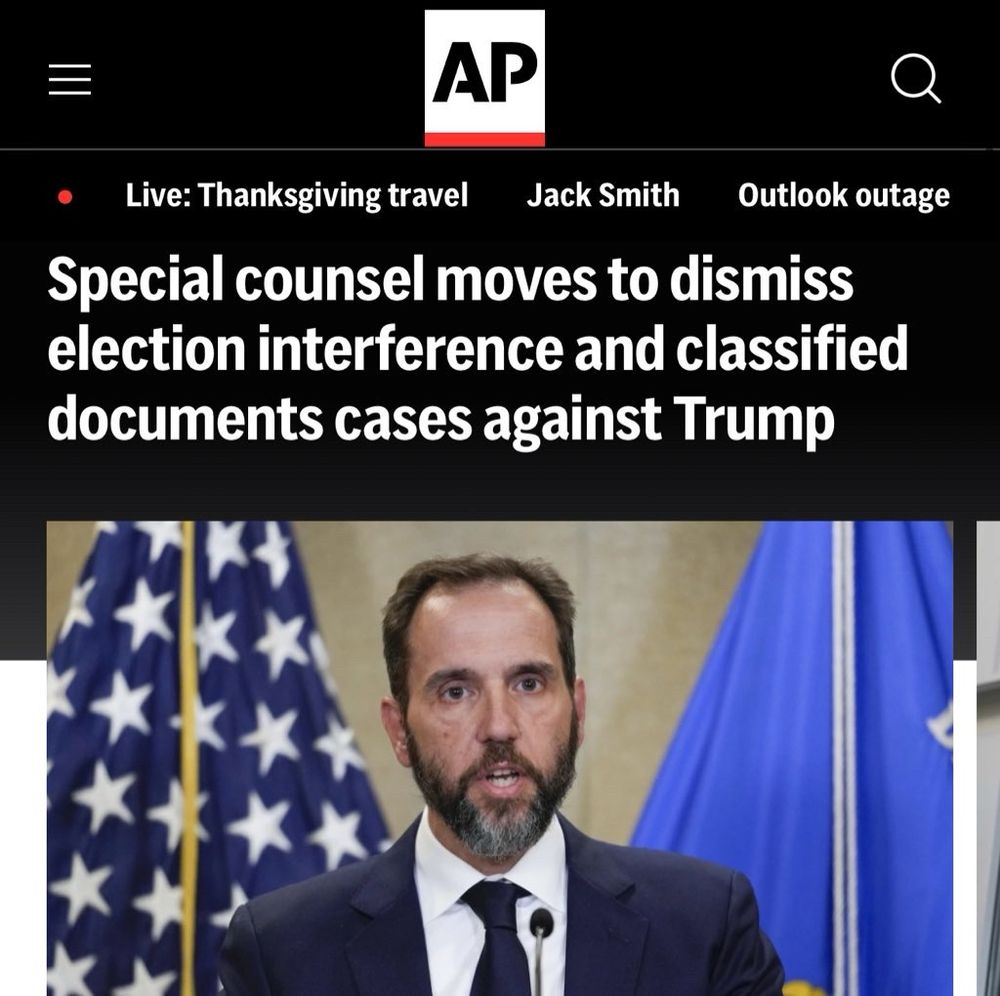Click the article's lead photo
The height and width of the screenshot is (996, 1000).
click(x=500, y=758)
